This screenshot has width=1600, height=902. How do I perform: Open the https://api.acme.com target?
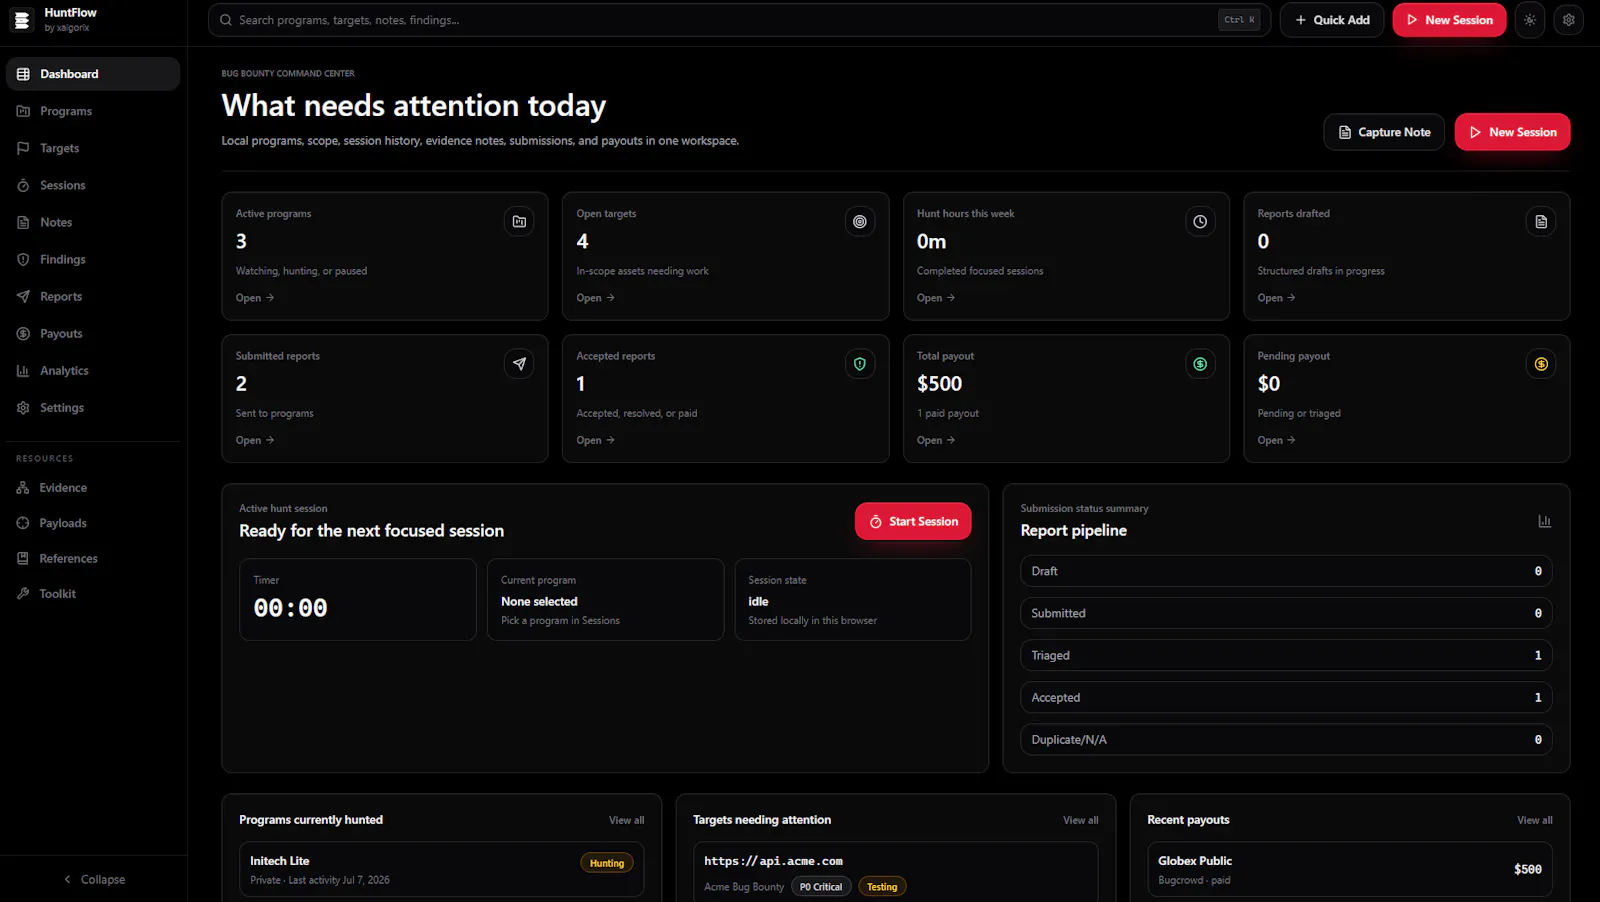(895, 872)
